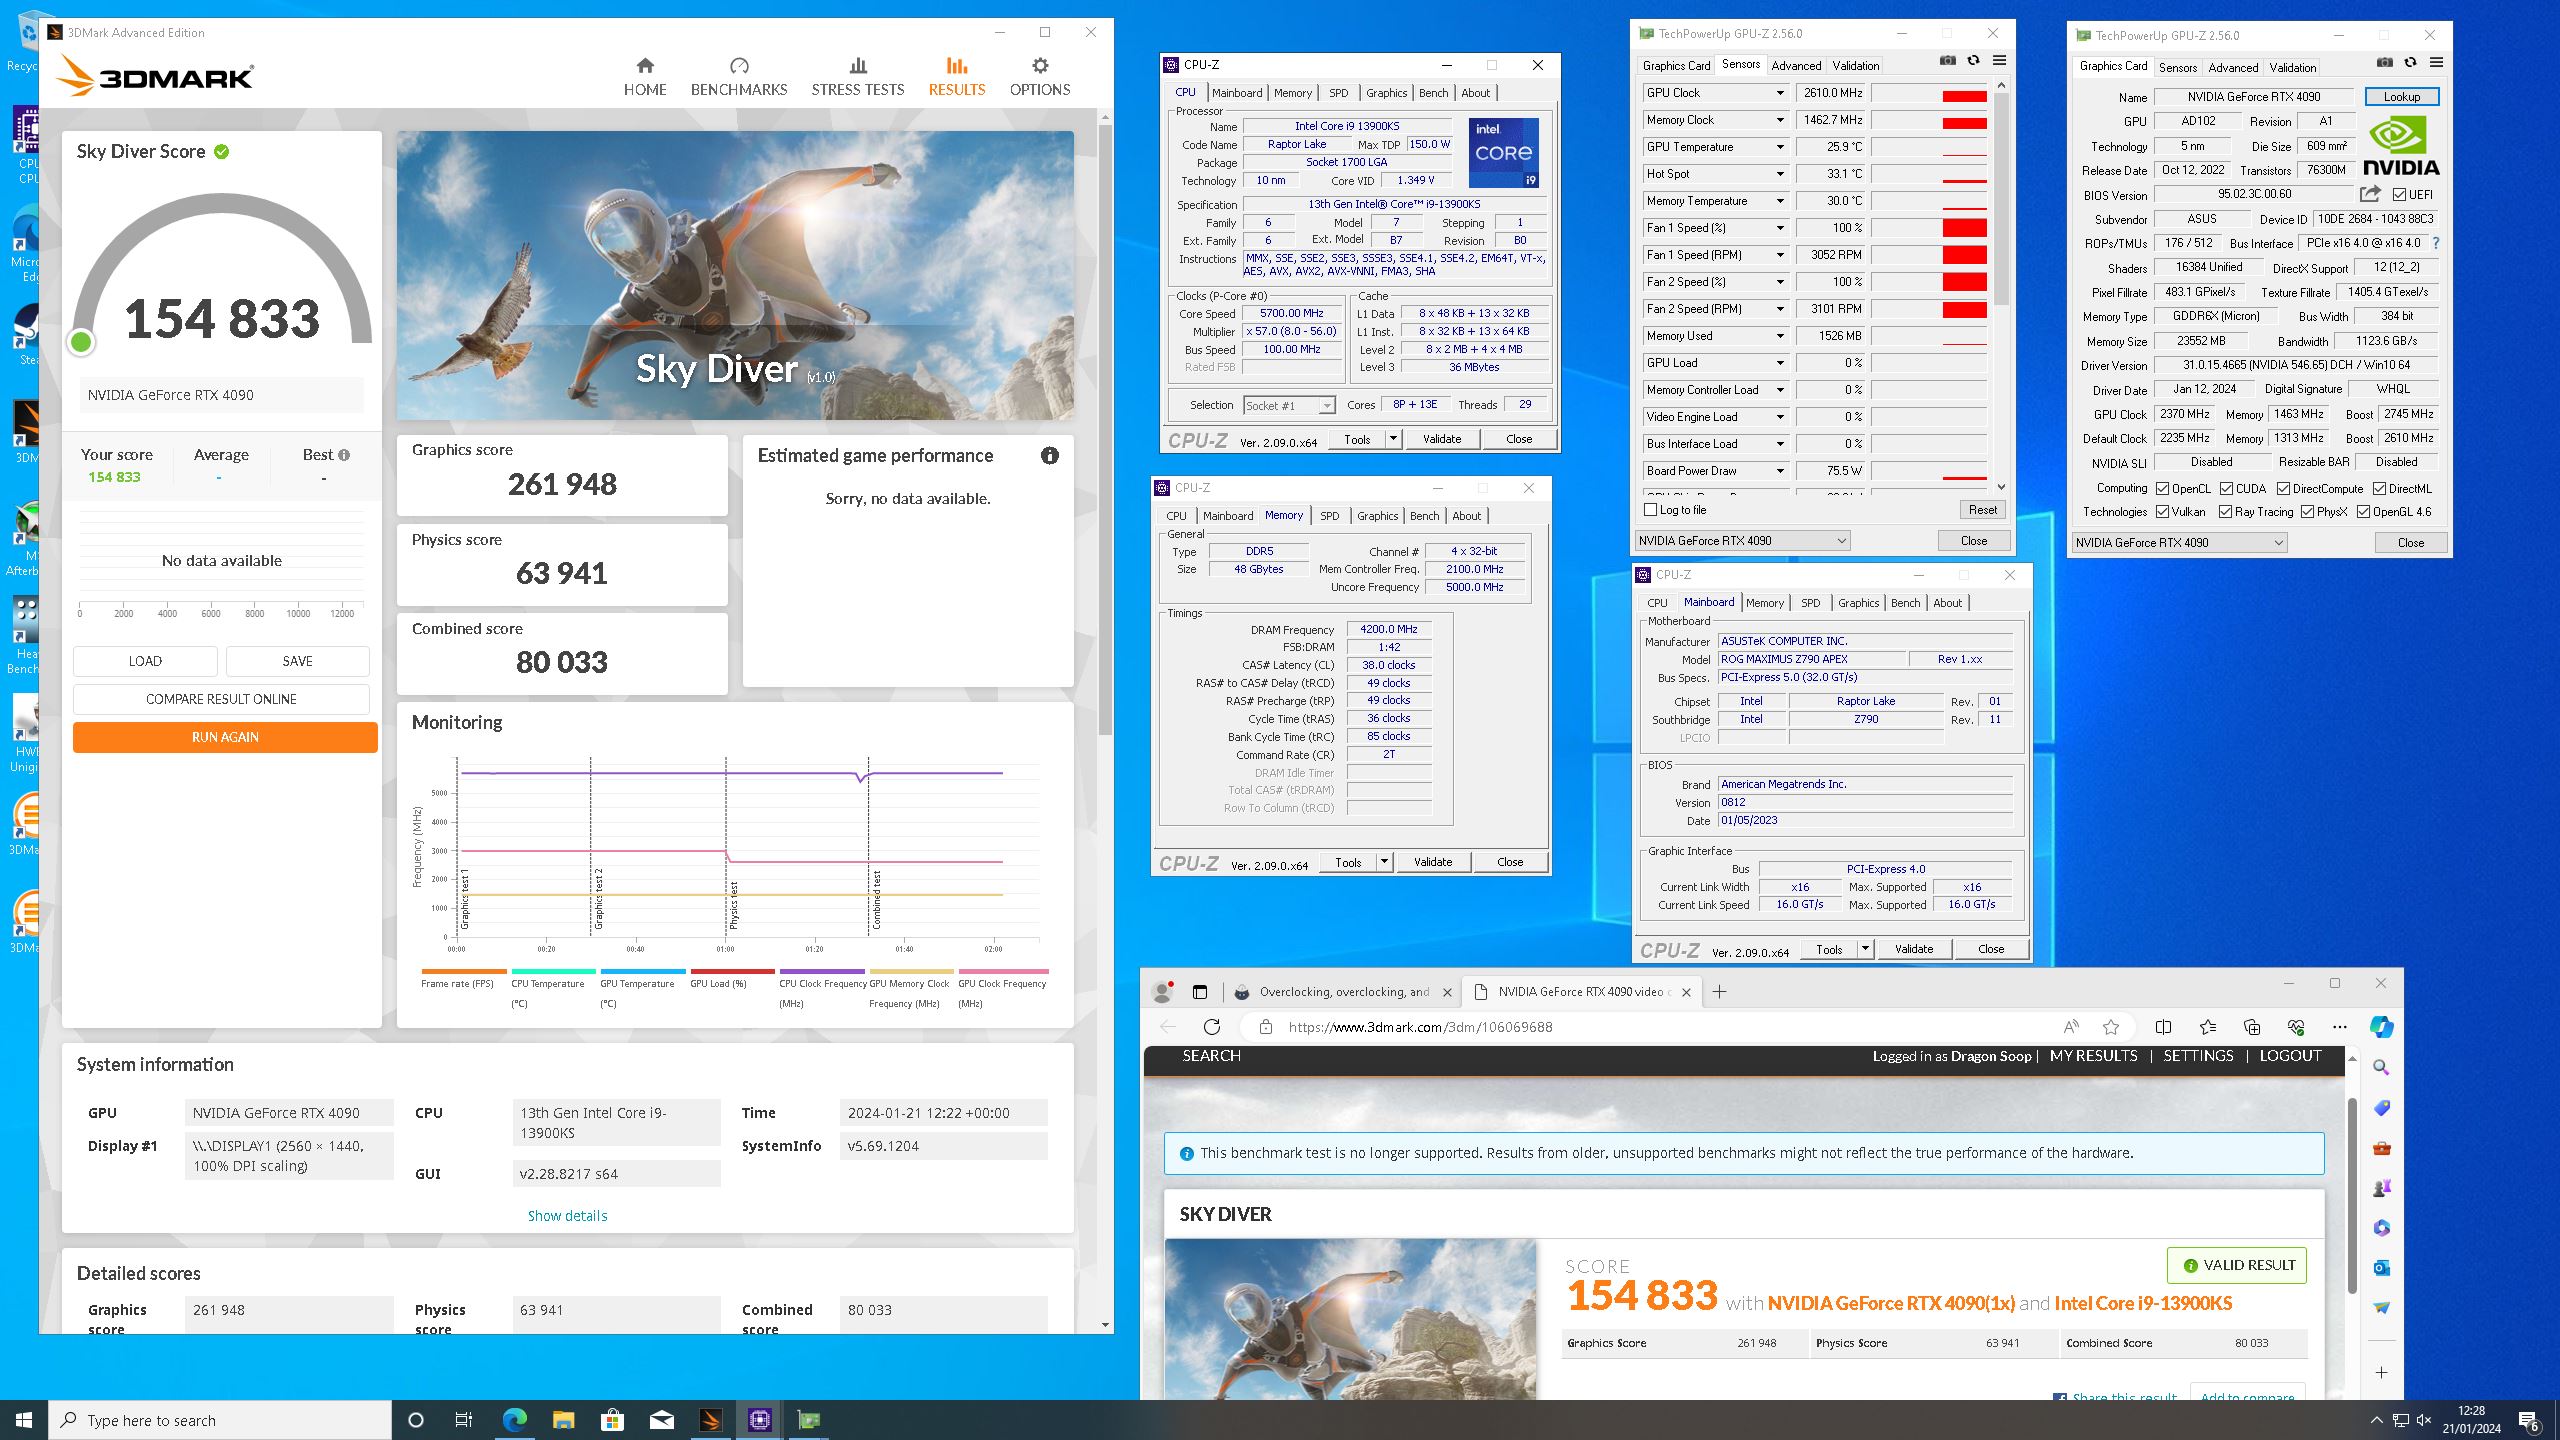Click Reset in GPU-Z Sensors
This screenshot has width=2560, height=1440.
click(x=1982, y=510)
